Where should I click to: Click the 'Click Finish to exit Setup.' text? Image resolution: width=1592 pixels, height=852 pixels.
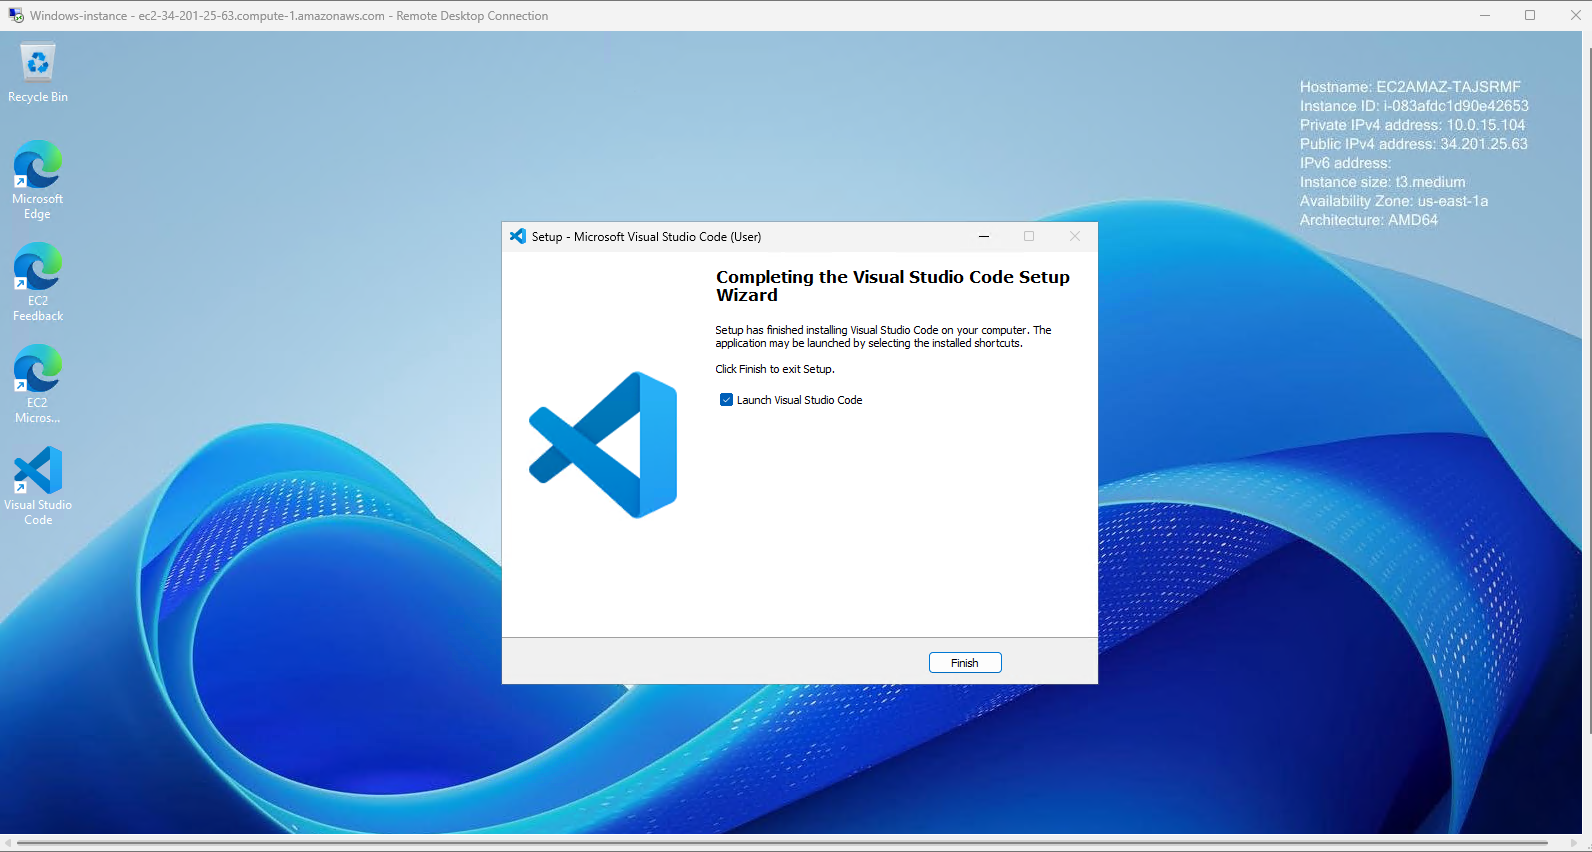775,369
